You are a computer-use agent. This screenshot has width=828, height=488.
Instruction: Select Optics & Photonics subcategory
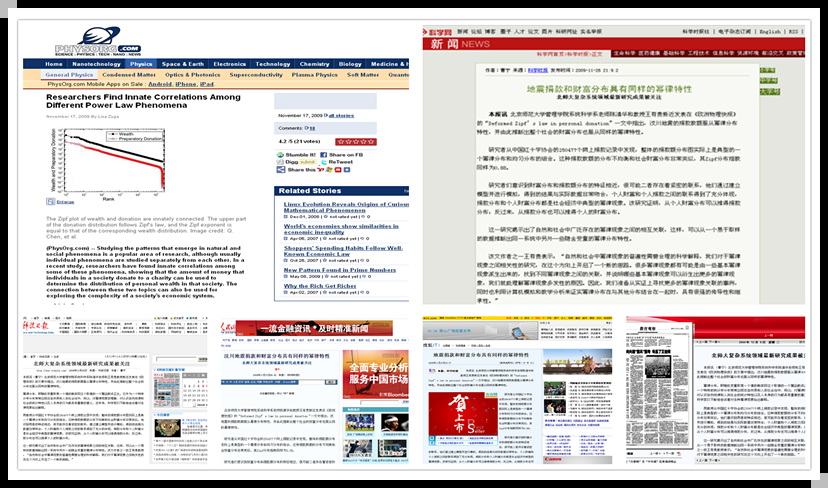pos(193,75)
